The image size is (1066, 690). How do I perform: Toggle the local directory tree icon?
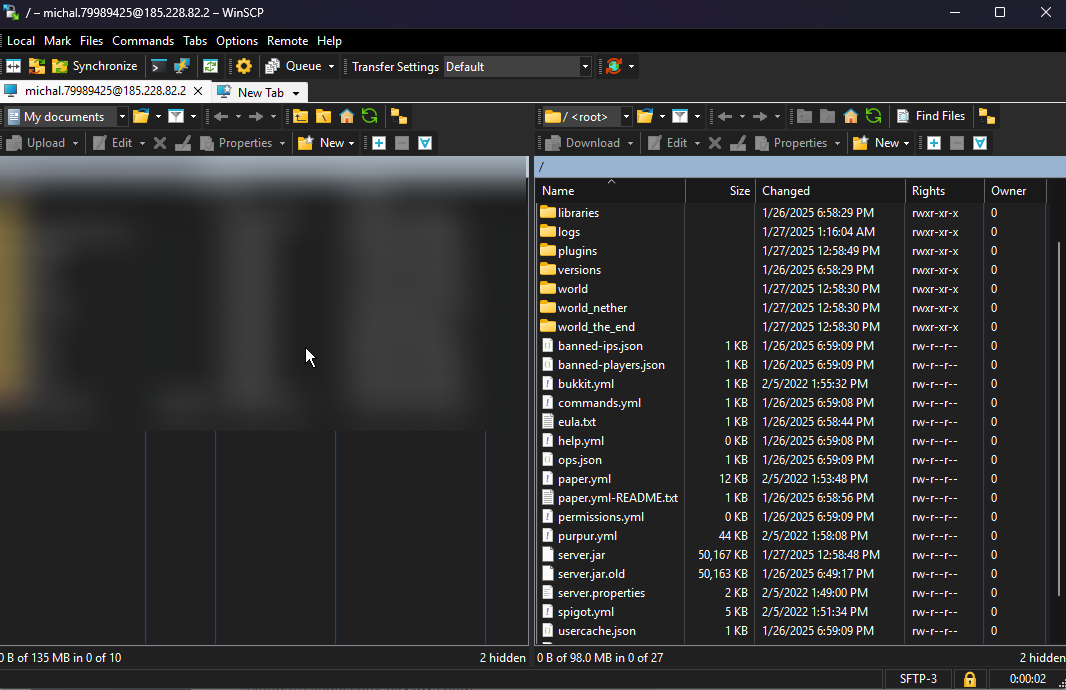coord(399,116)
